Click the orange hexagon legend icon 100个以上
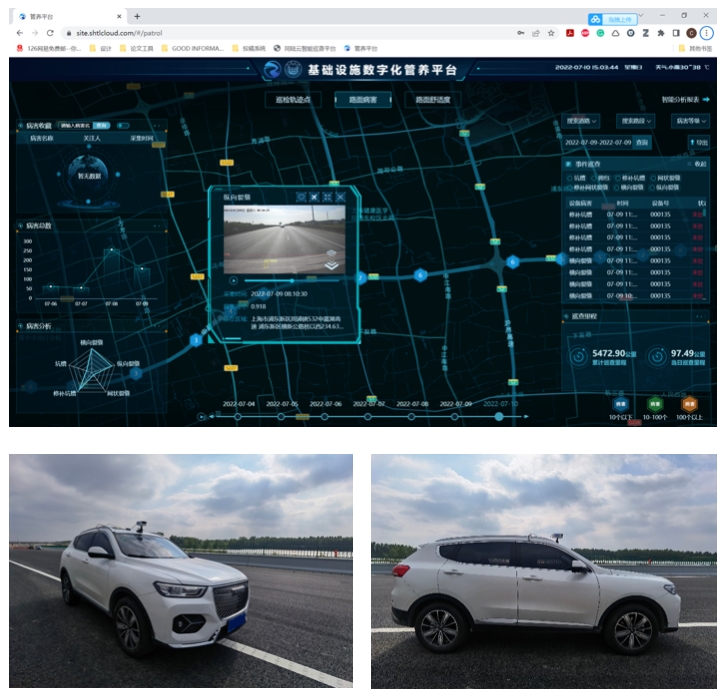This screenshot has height=696, width=725. tap(689, 404)
